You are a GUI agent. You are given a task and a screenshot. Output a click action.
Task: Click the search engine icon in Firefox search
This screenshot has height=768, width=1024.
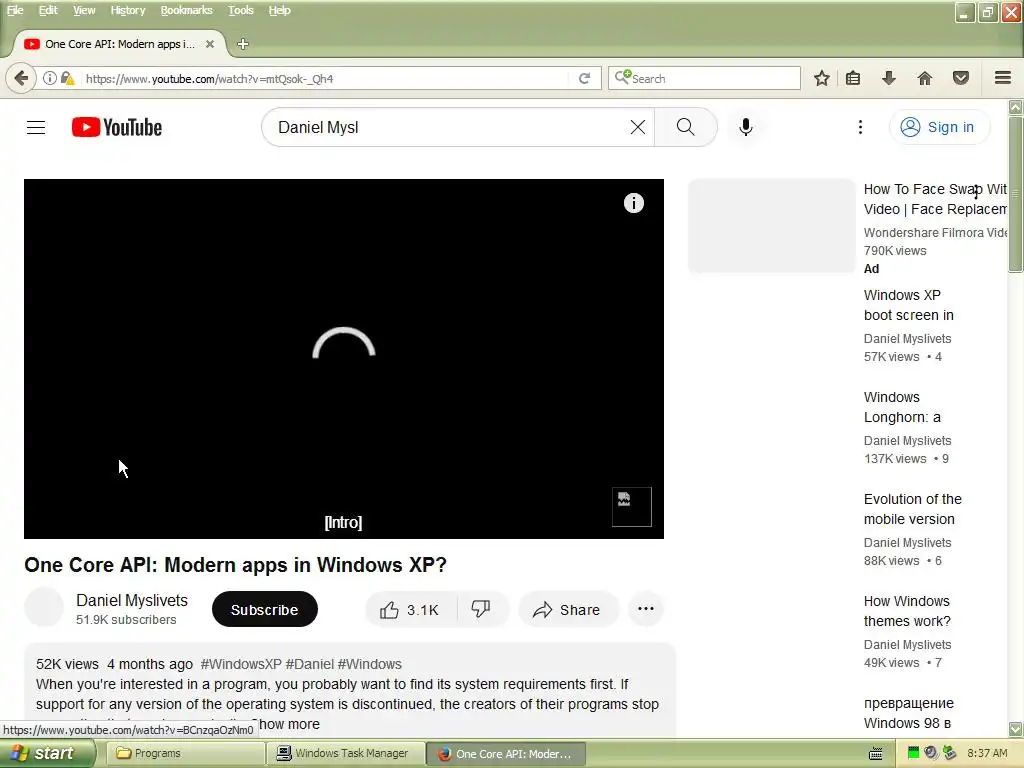click(622, 77)
